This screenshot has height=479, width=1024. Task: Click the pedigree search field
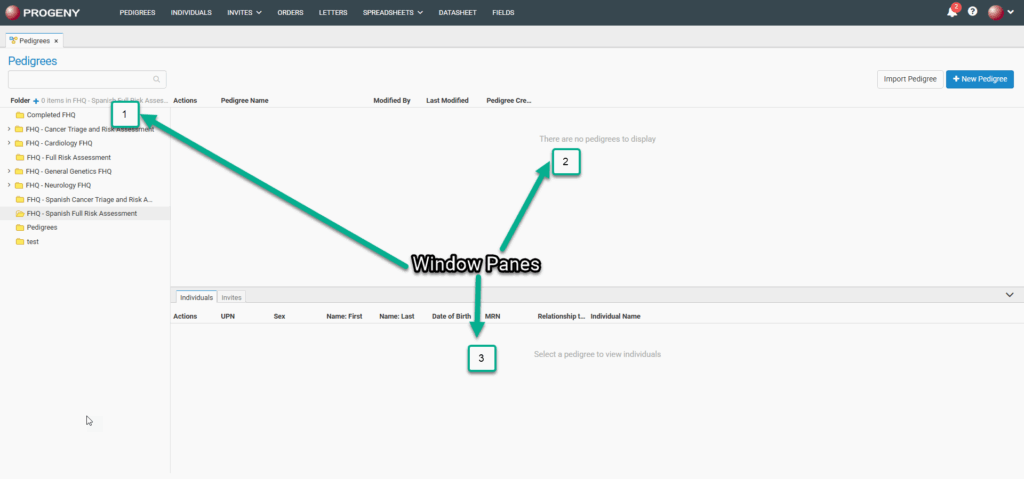point(80,79)
